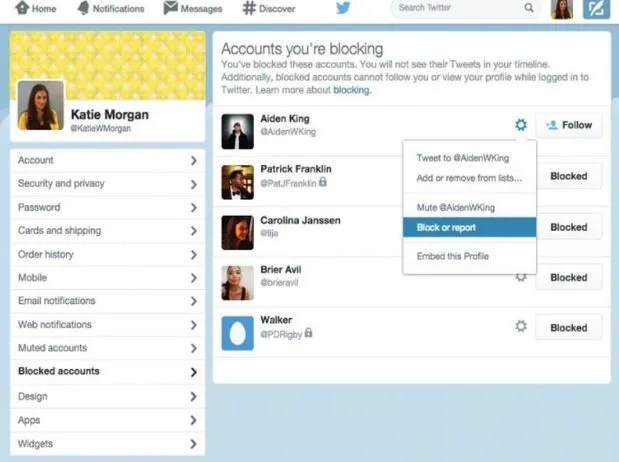Toggle Blocked button for Carolina Janssen
Screen dimensions: 619x462
568,227
